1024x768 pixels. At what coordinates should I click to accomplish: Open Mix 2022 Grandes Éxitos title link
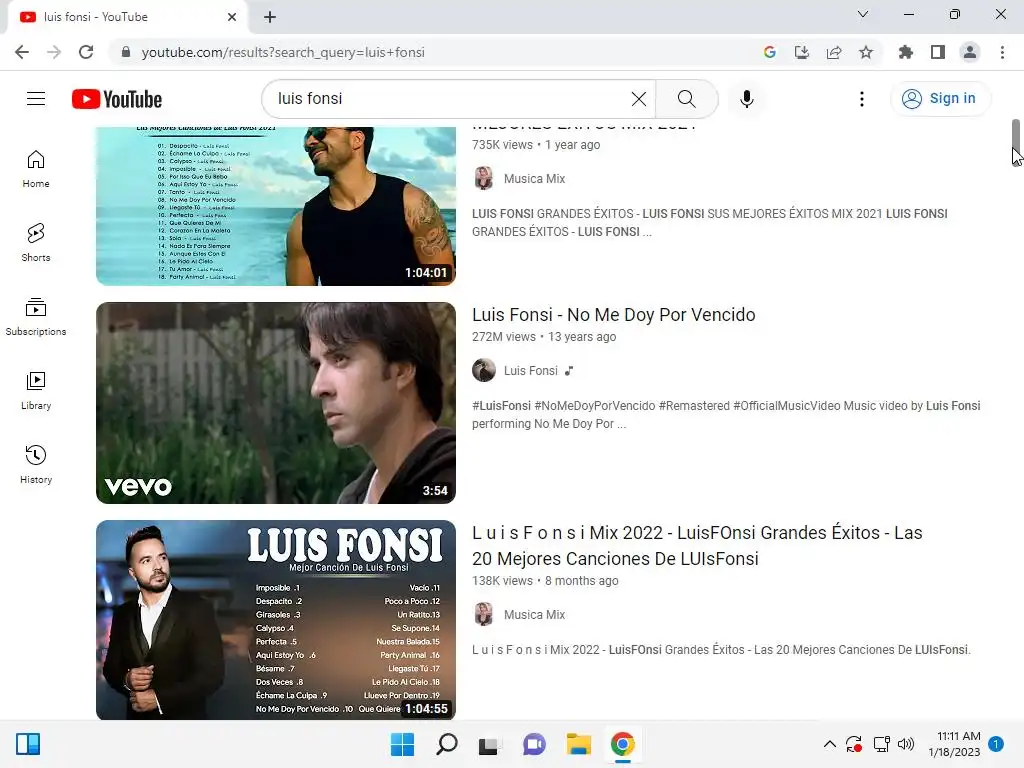click(x=697, y=546)
